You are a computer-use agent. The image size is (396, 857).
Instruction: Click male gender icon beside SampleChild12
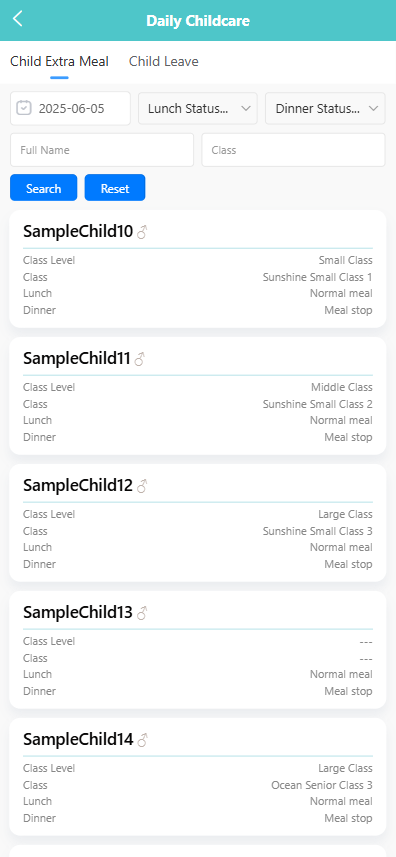(x=142, y=486)
